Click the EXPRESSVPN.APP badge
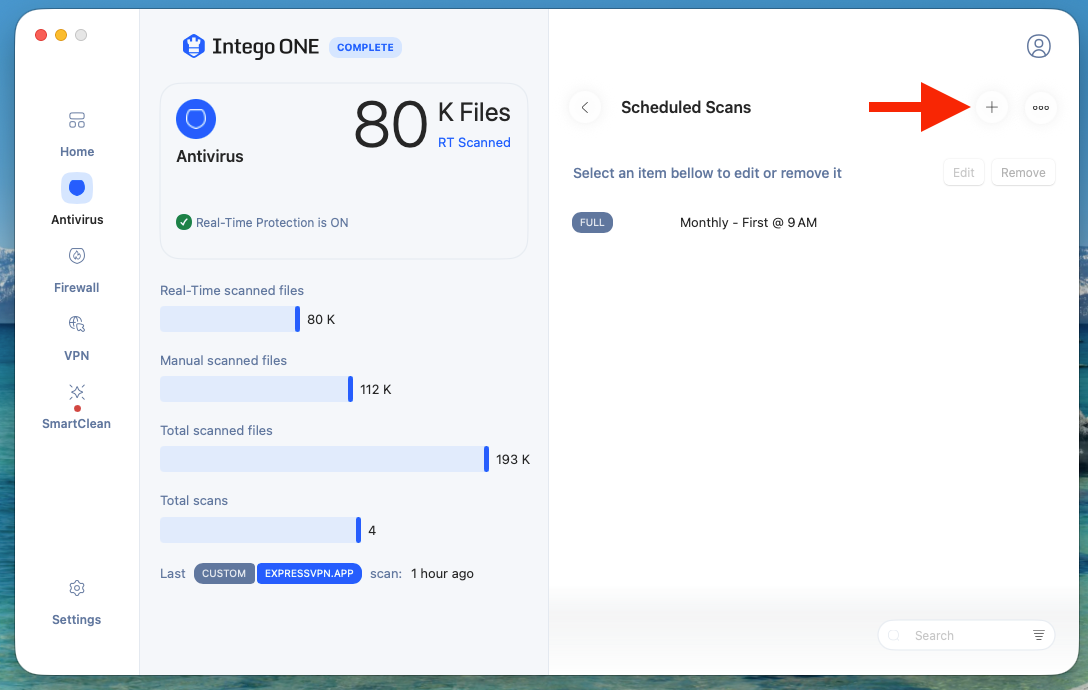The height and width of the screenshot is (690, 1088). pyautogui.click(x=309, y=573)
